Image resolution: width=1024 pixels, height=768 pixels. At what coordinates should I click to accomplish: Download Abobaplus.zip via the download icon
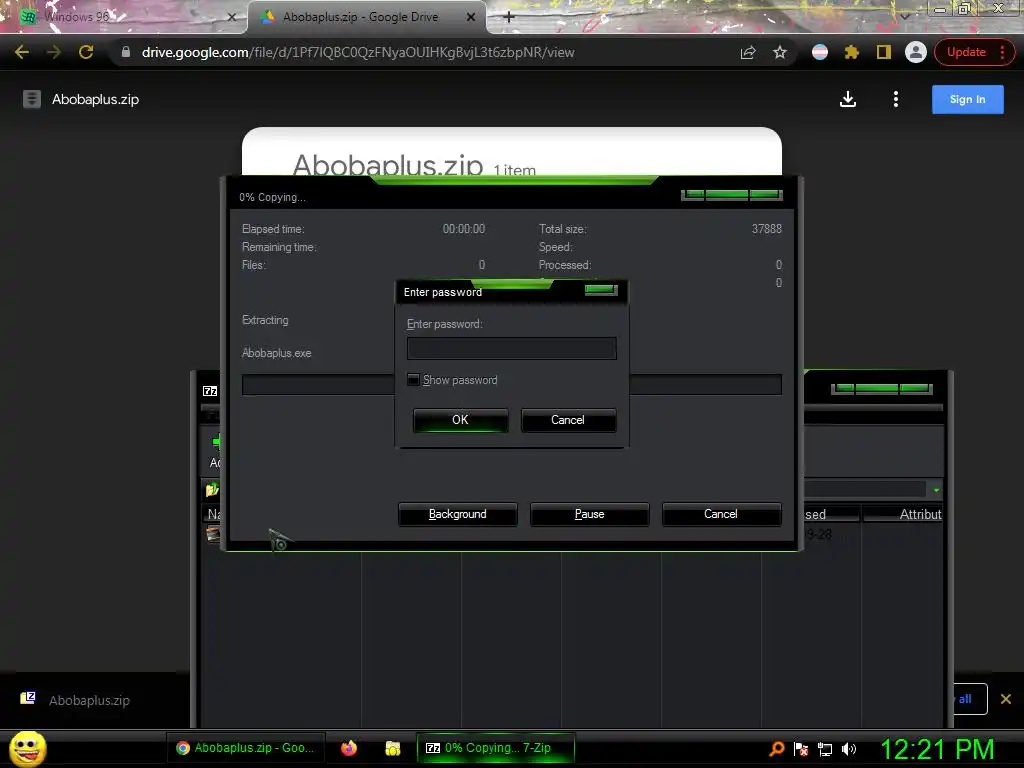tap(848, 99)
